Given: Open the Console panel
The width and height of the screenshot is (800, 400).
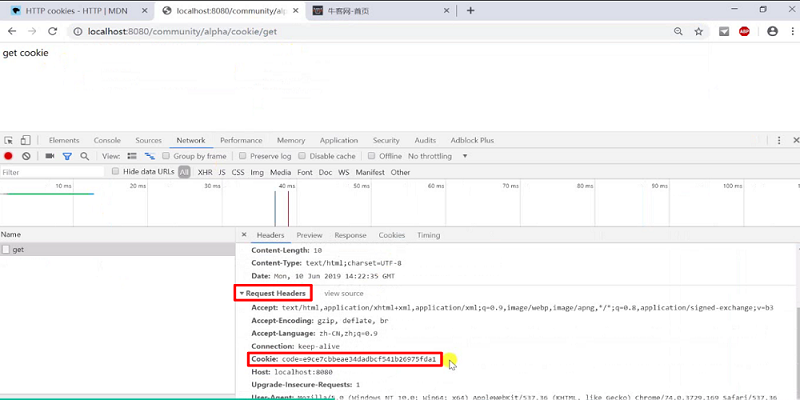Looking at the screenshot, I should [x=107, y=140].
